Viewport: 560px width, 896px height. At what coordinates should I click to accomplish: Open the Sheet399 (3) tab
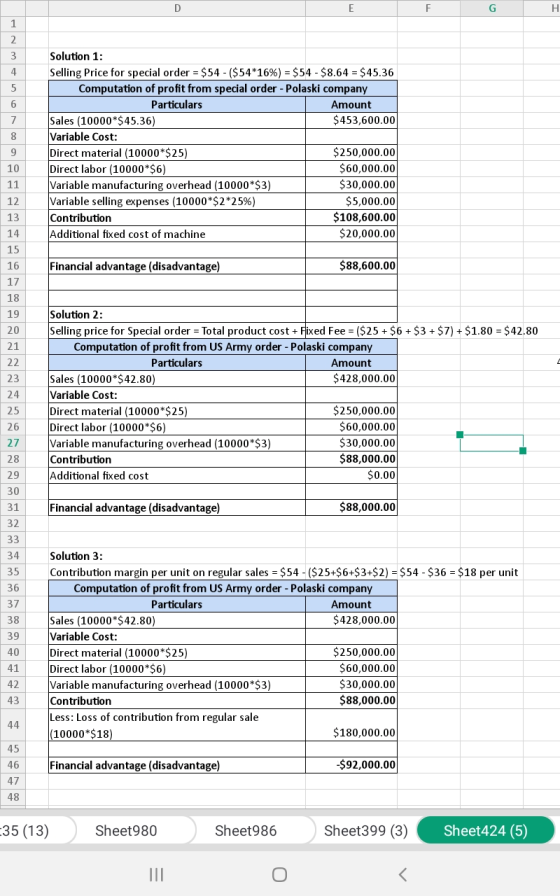(366, 830)
